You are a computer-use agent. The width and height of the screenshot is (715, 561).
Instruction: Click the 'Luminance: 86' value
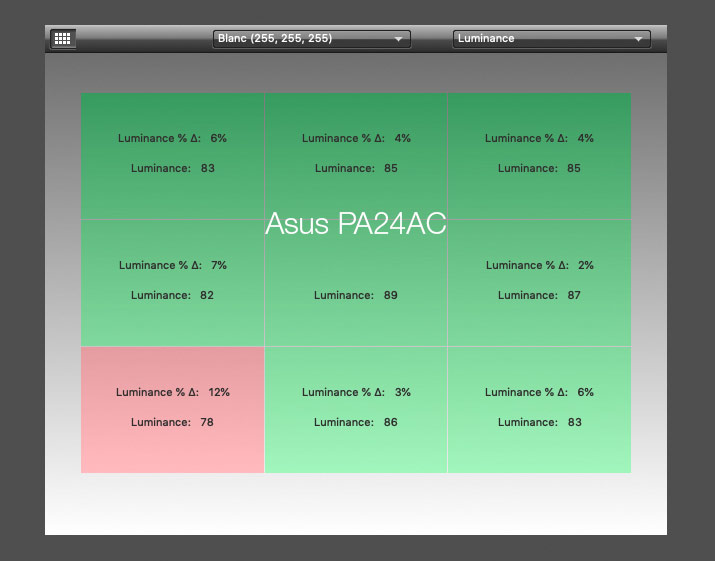point(356,422)
